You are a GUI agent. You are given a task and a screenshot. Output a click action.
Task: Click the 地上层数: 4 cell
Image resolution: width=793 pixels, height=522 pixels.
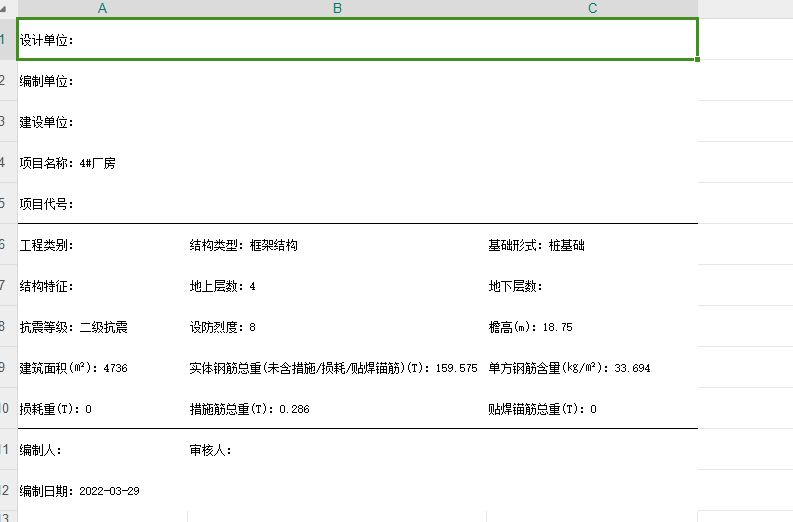coord(337,286)
